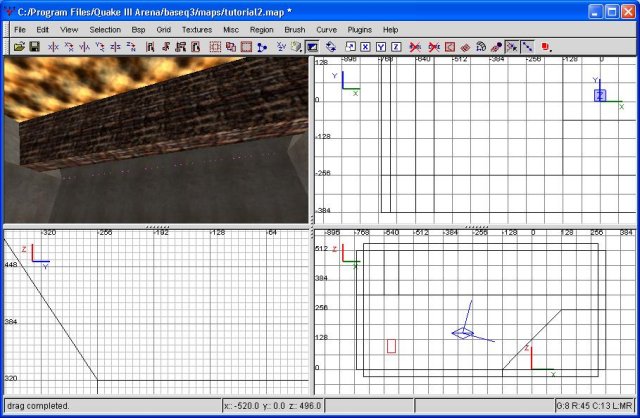The height and width of the screenshot is (418, 640).
Task: Activate Patch Bend mode
Action: (481, 47)
